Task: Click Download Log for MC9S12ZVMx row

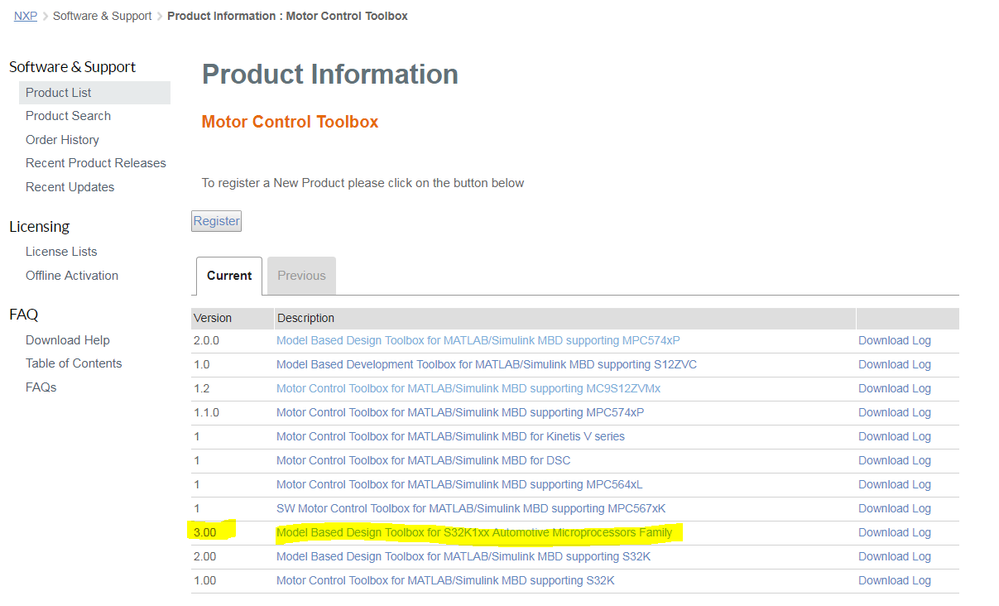Action: point(895,388)
